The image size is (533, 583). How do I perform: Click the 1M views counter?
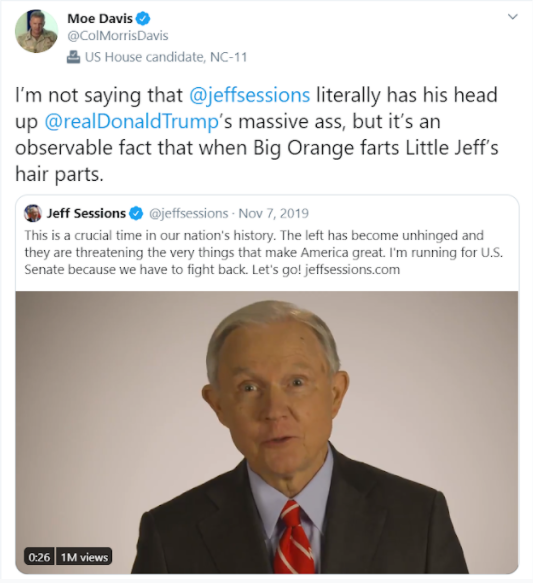tap(84, 557)
